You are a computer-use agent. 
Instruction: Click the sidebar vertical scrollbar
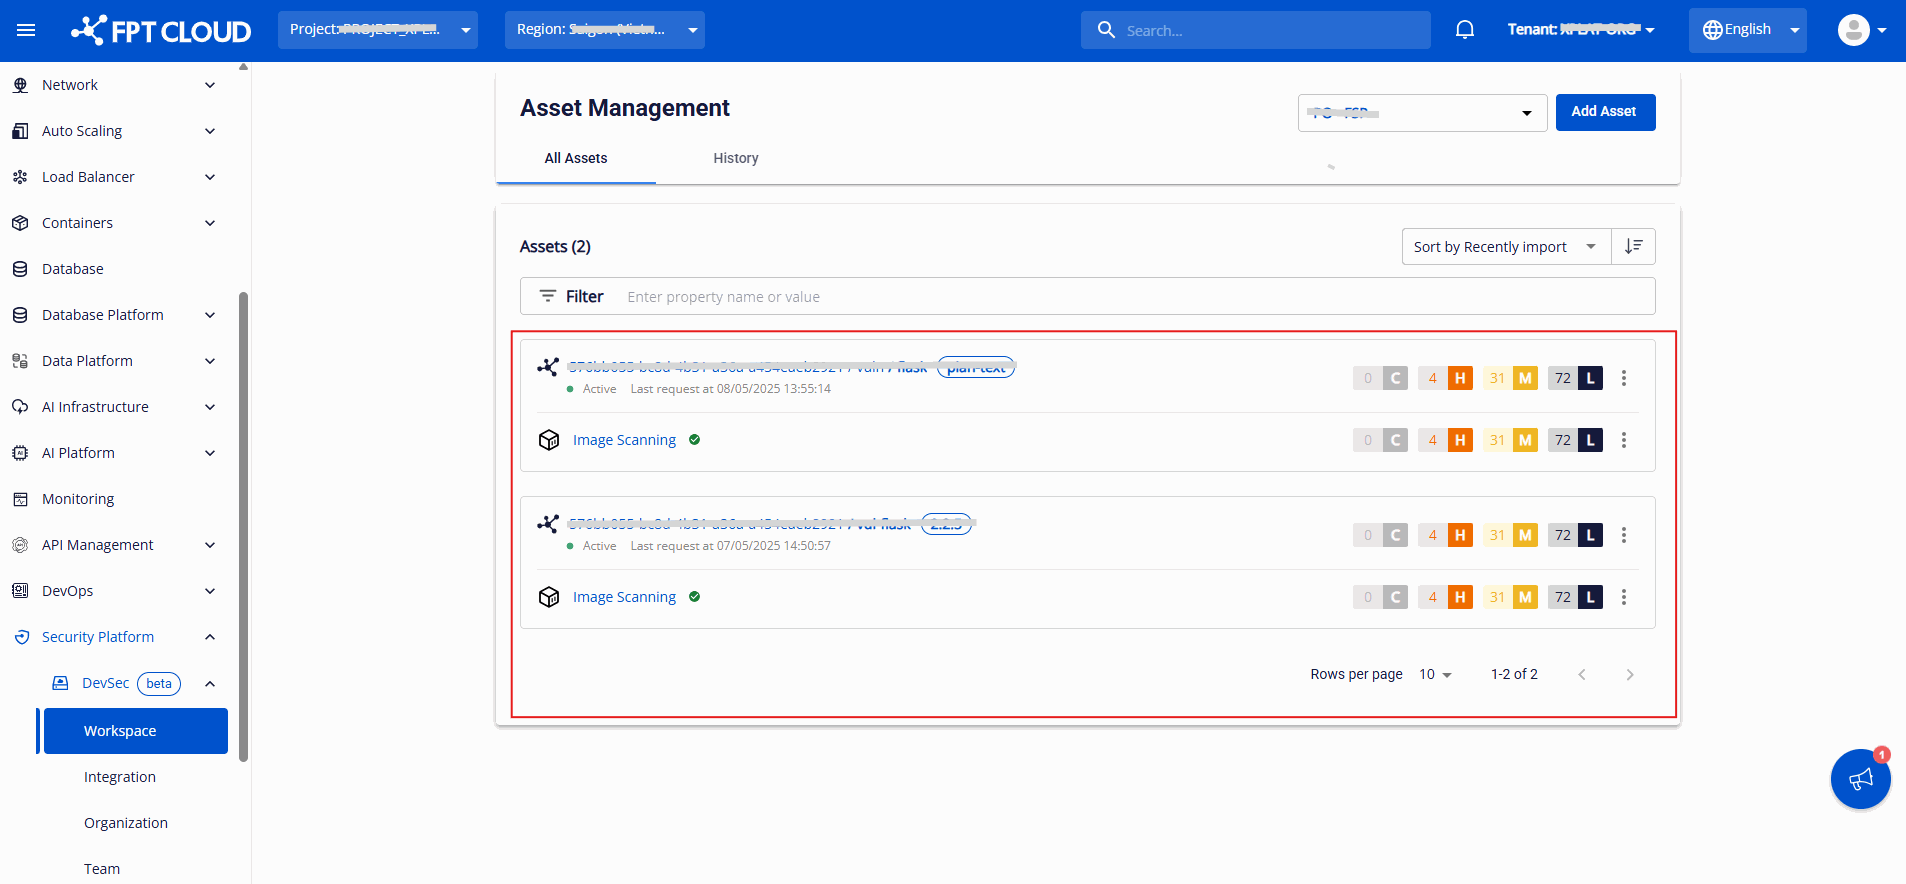tap(243, 526)
